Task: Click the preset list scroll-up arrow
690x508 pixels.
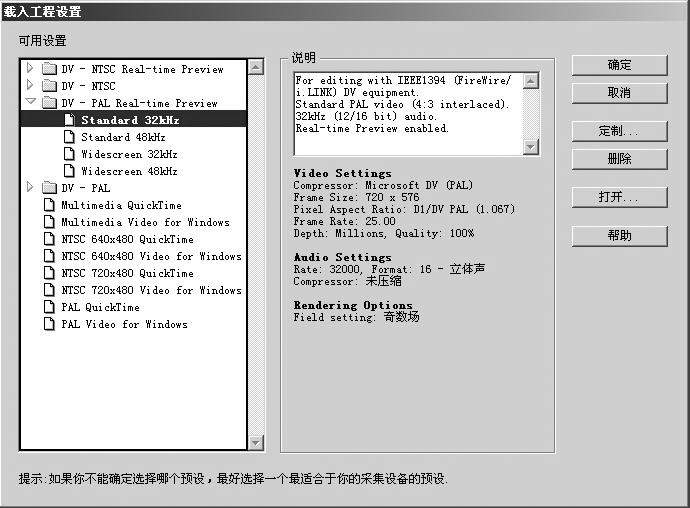Action: click(256, 67)
